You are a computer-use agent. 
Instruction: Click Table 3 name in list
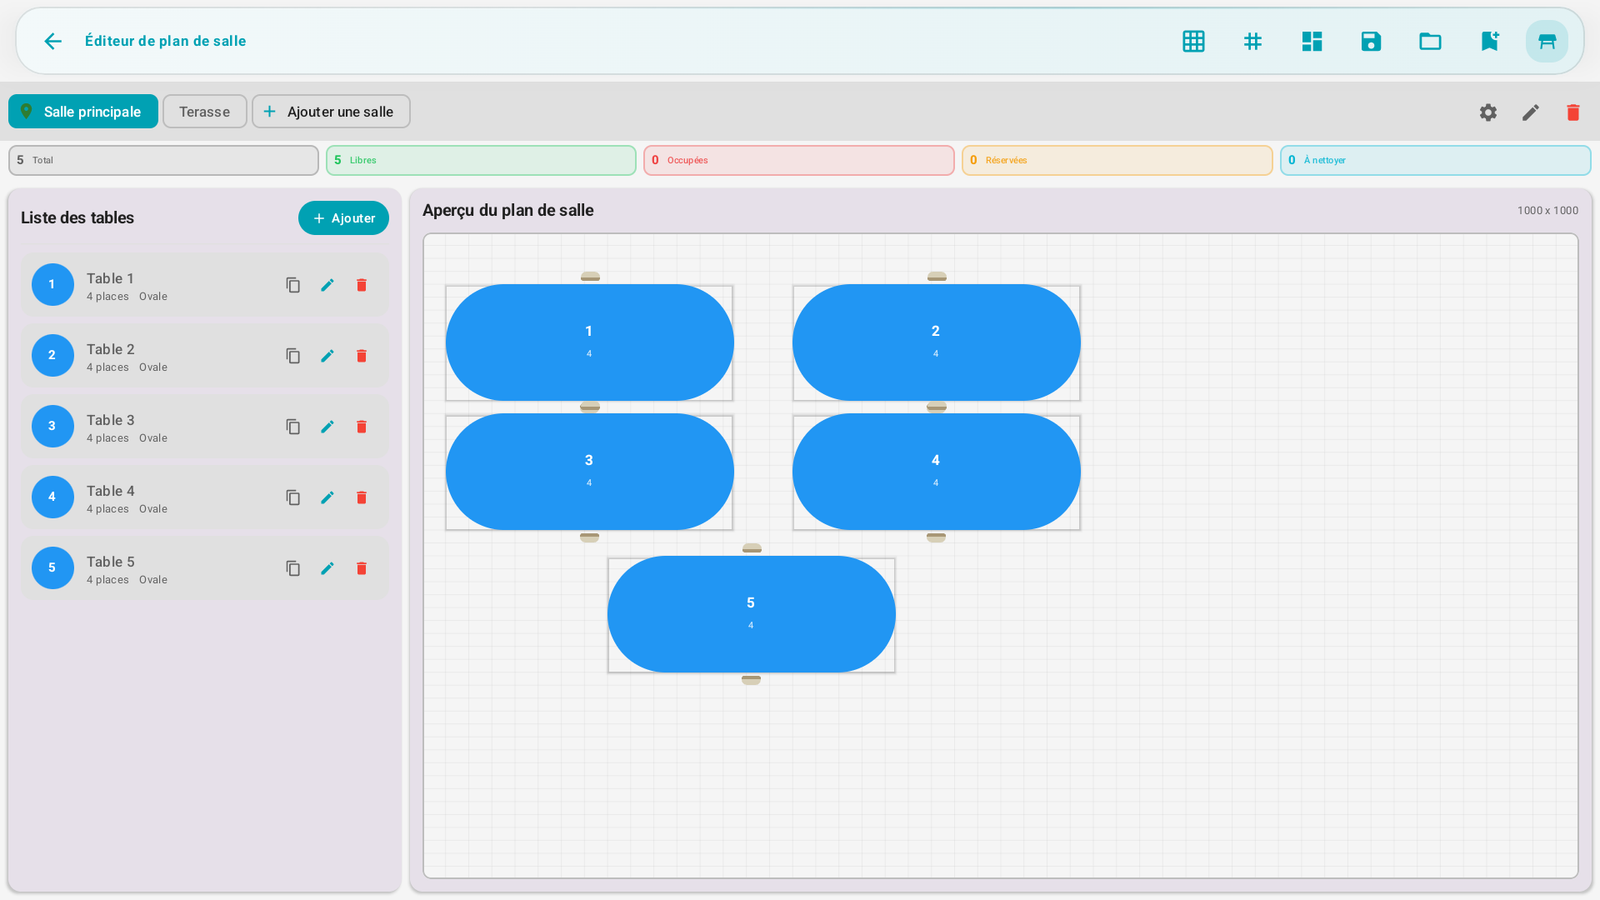coord(110,420)
